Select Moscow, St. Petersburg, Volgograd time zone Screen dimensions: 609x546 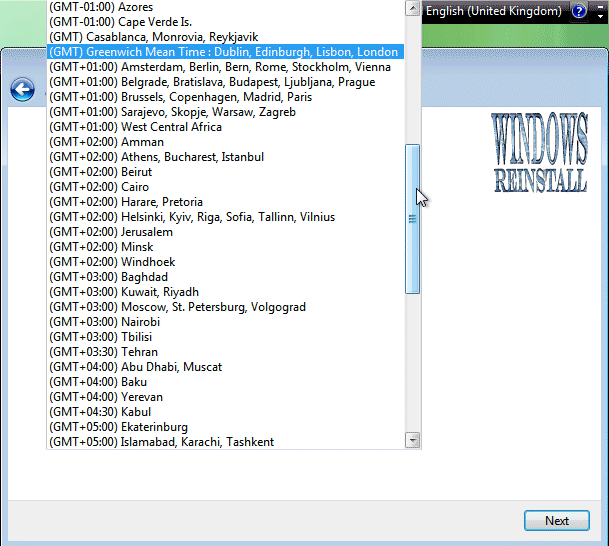pos(177,307)
